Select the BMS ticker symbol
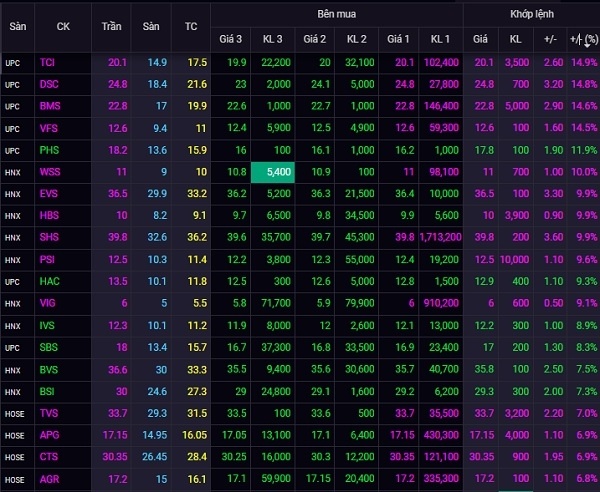The width and height of the screenshot is (600, 492). [x=50, y=106]
